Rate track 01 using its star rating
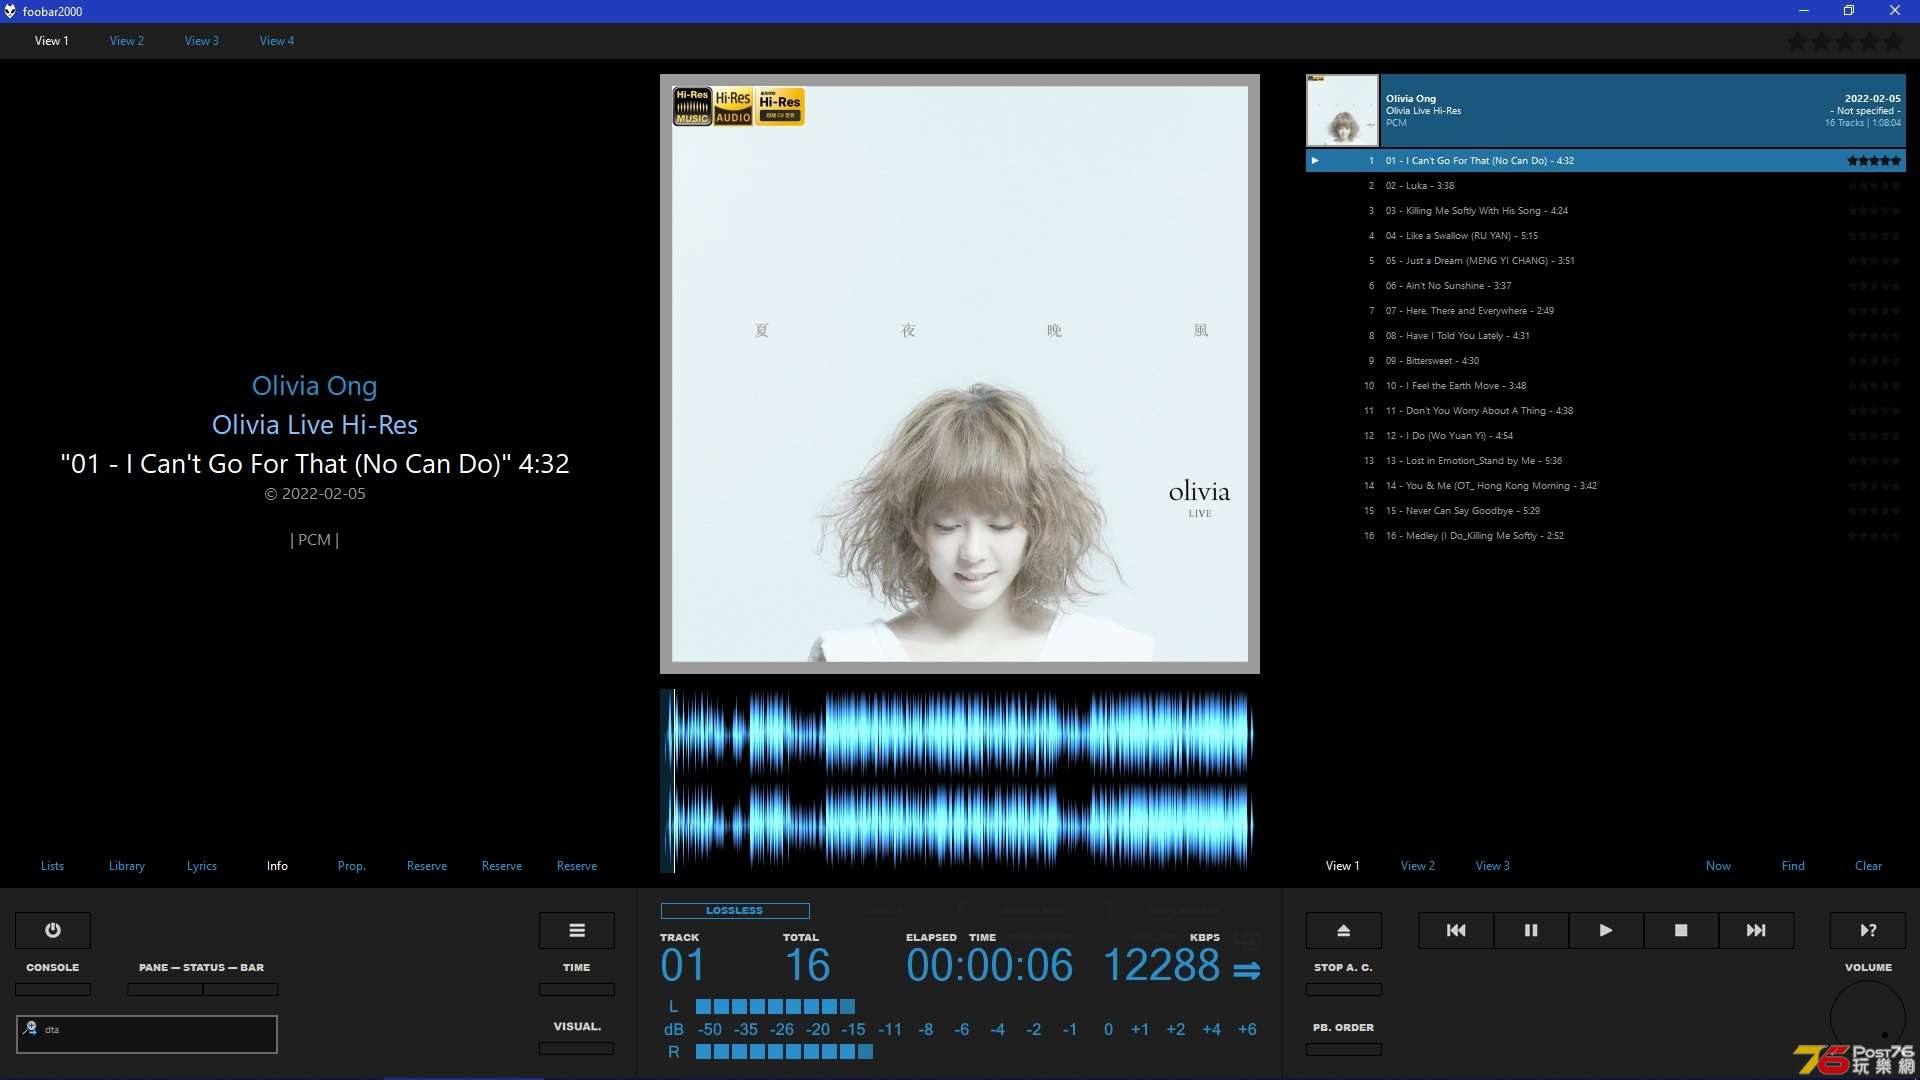 (x=1874, y=160)
